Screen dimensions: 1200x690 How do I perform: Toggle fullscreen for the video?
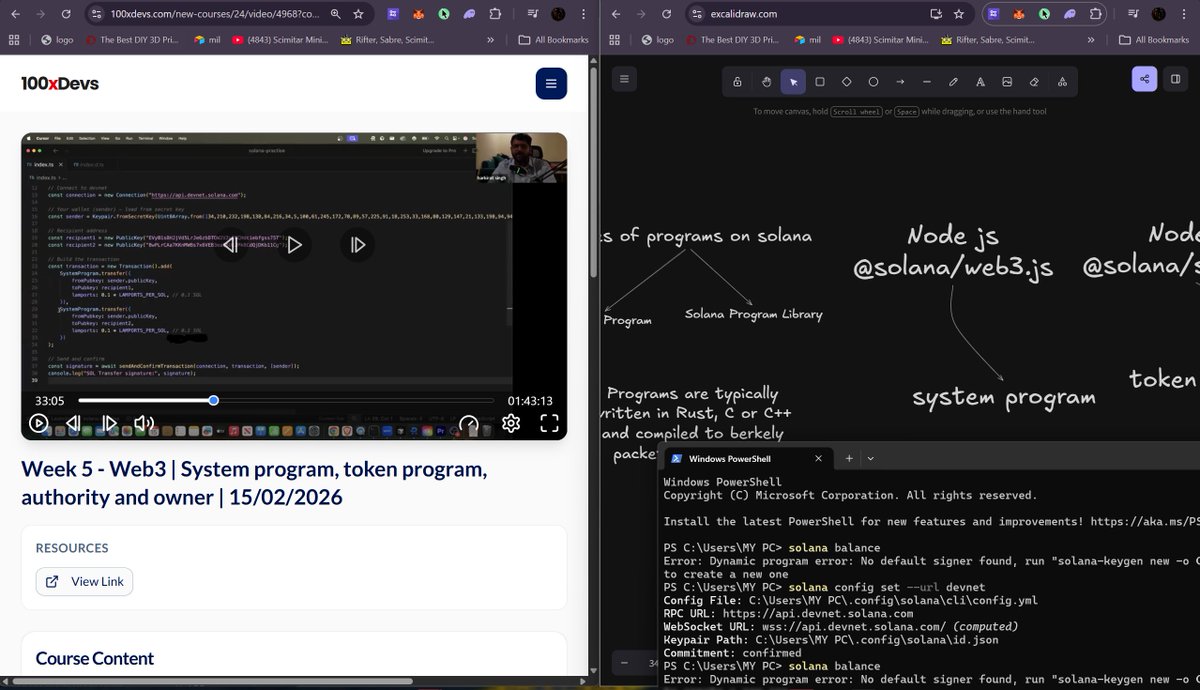pyautogui.click(x=549, y=423)
